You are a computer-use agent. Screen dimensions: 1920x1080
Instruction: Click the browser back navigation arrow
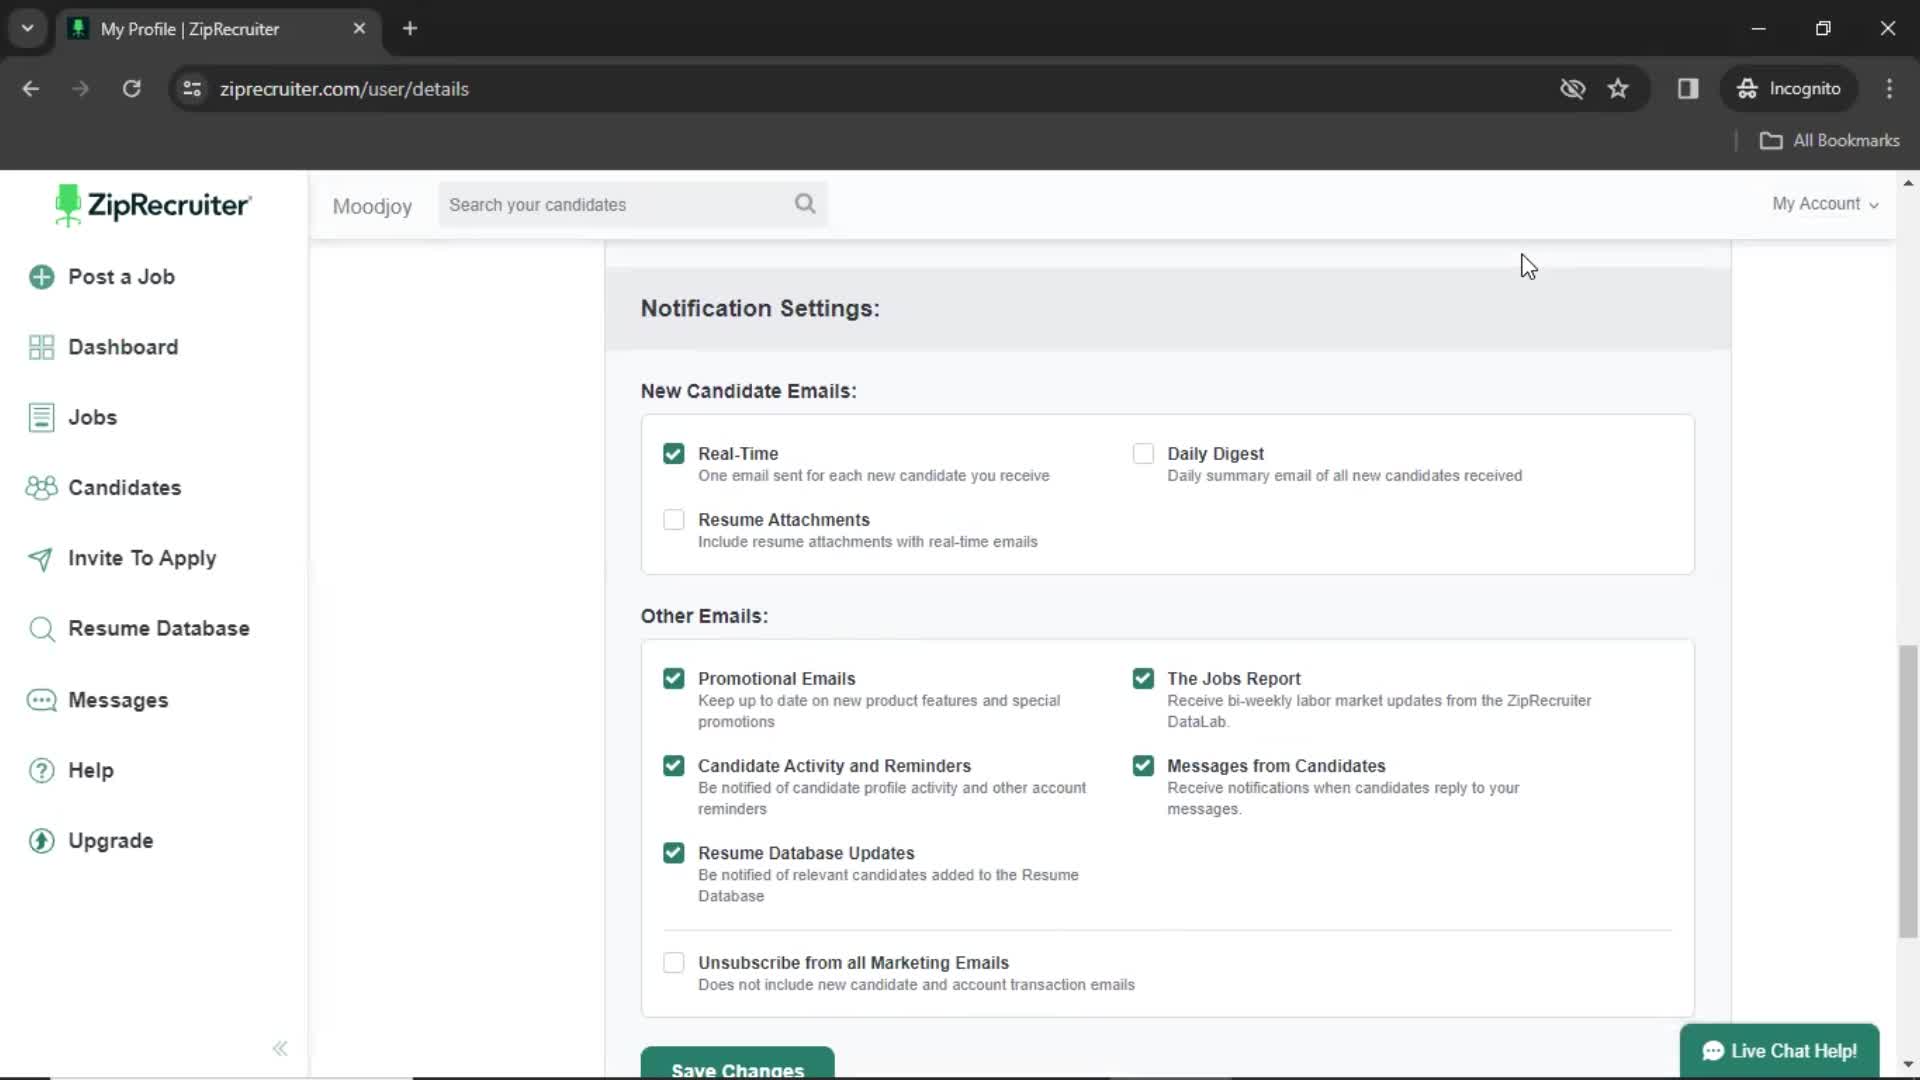click(x=32, y=88)
